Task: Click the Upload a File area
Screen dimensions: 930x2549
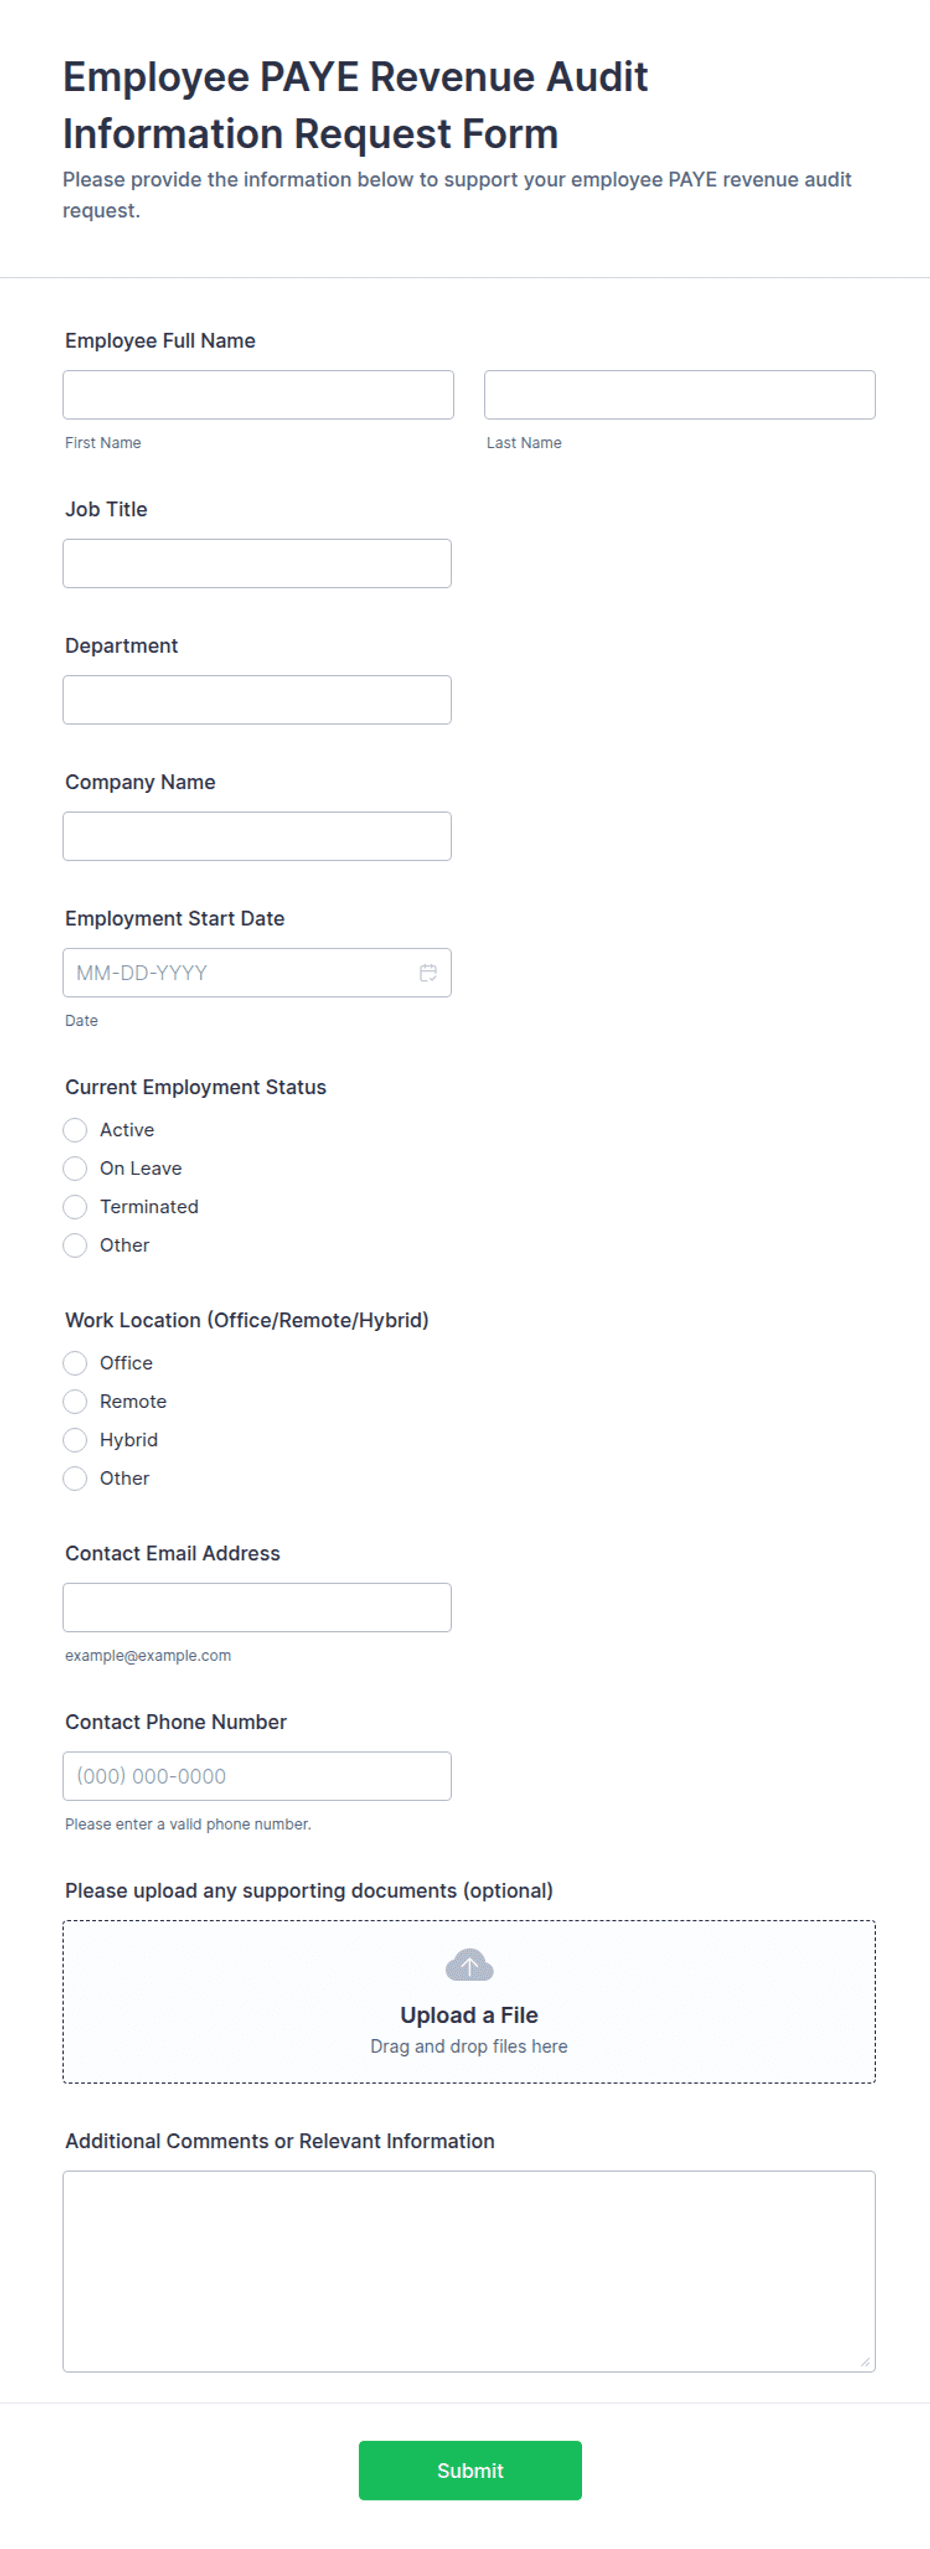Action: 469,2001
